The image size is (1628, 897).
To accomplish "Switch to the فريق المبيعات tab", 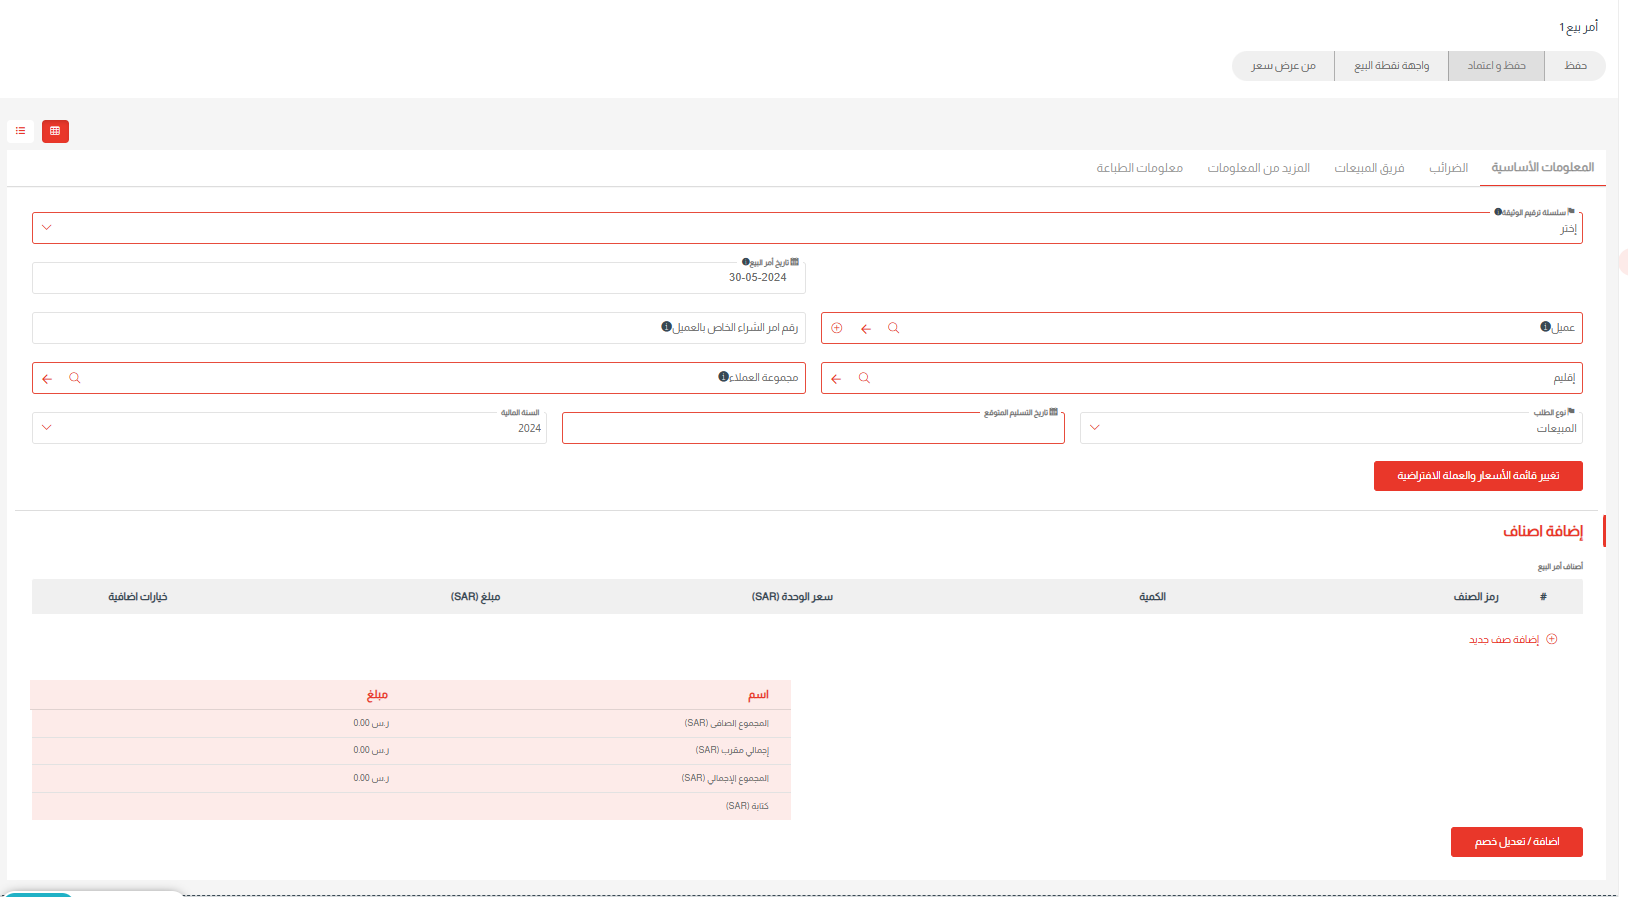I will [x=1369, y=168].
